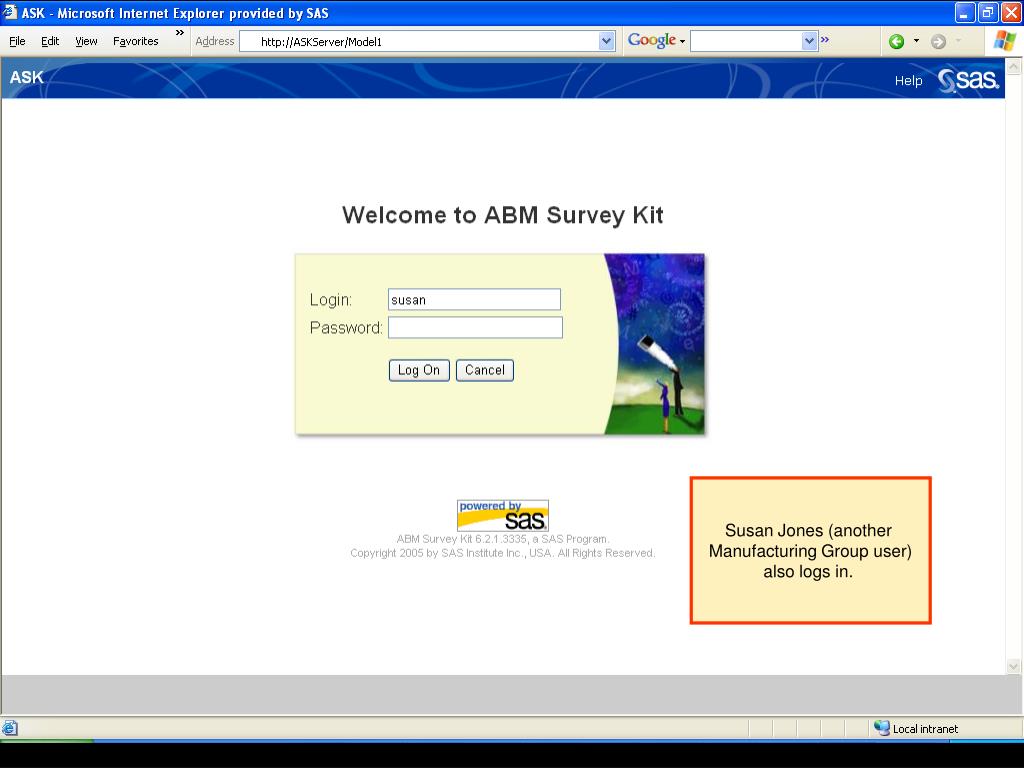Screen dimensions: 1024x768
Task: Open the Back button history dropdown arrow
Action: click(916, 41)
